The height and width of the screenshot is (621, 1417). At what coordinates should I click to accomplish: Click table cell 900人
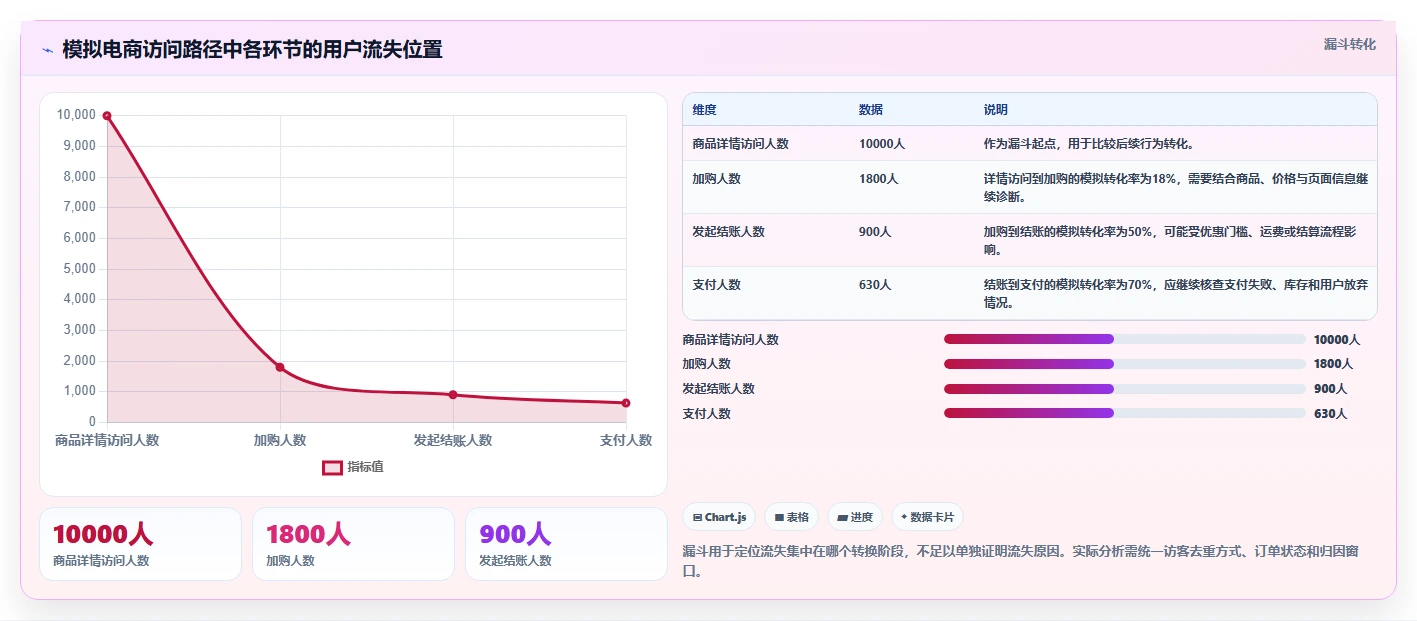tap(874, 232)
